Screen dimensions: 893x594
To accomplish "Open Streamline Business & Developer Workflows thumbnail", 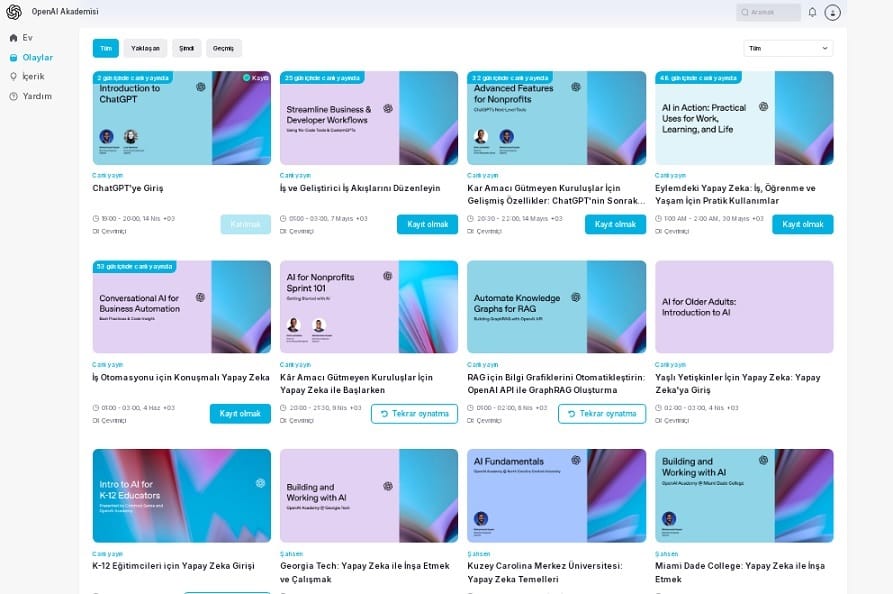I will pyautogui.click(x=369, y=118).
